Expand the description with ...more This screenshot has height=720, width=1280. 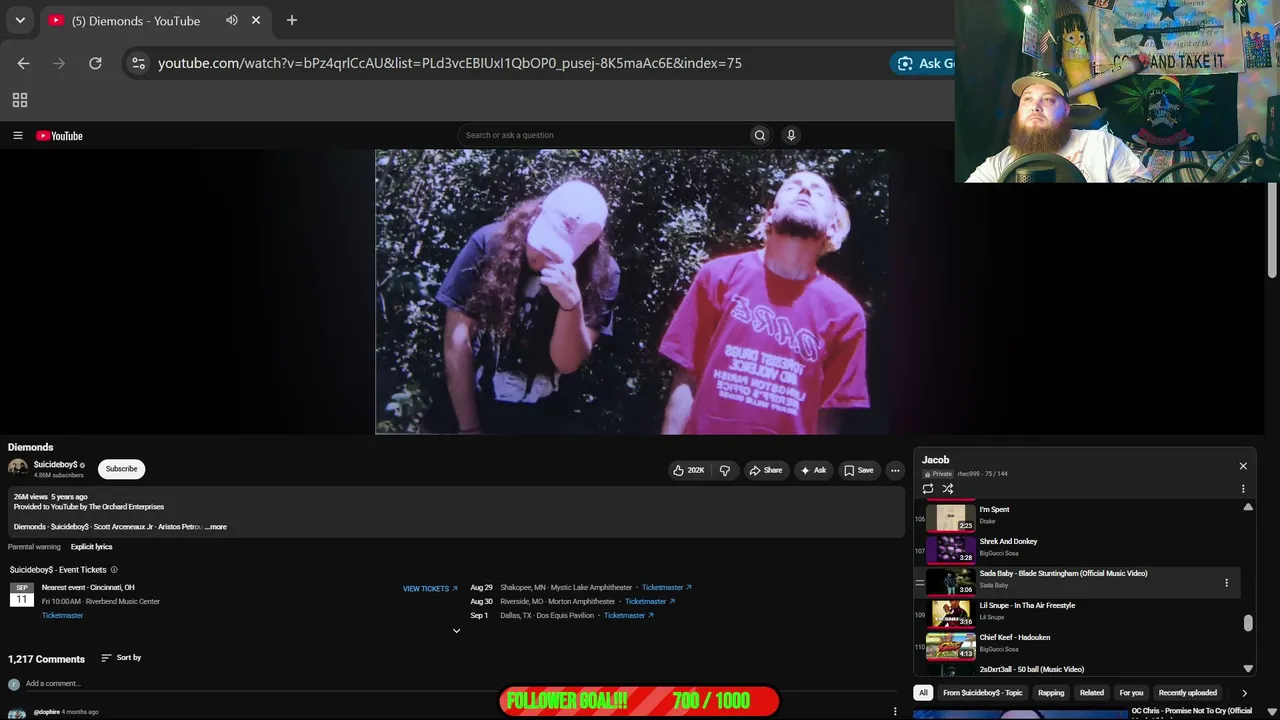tap(216, 527)
